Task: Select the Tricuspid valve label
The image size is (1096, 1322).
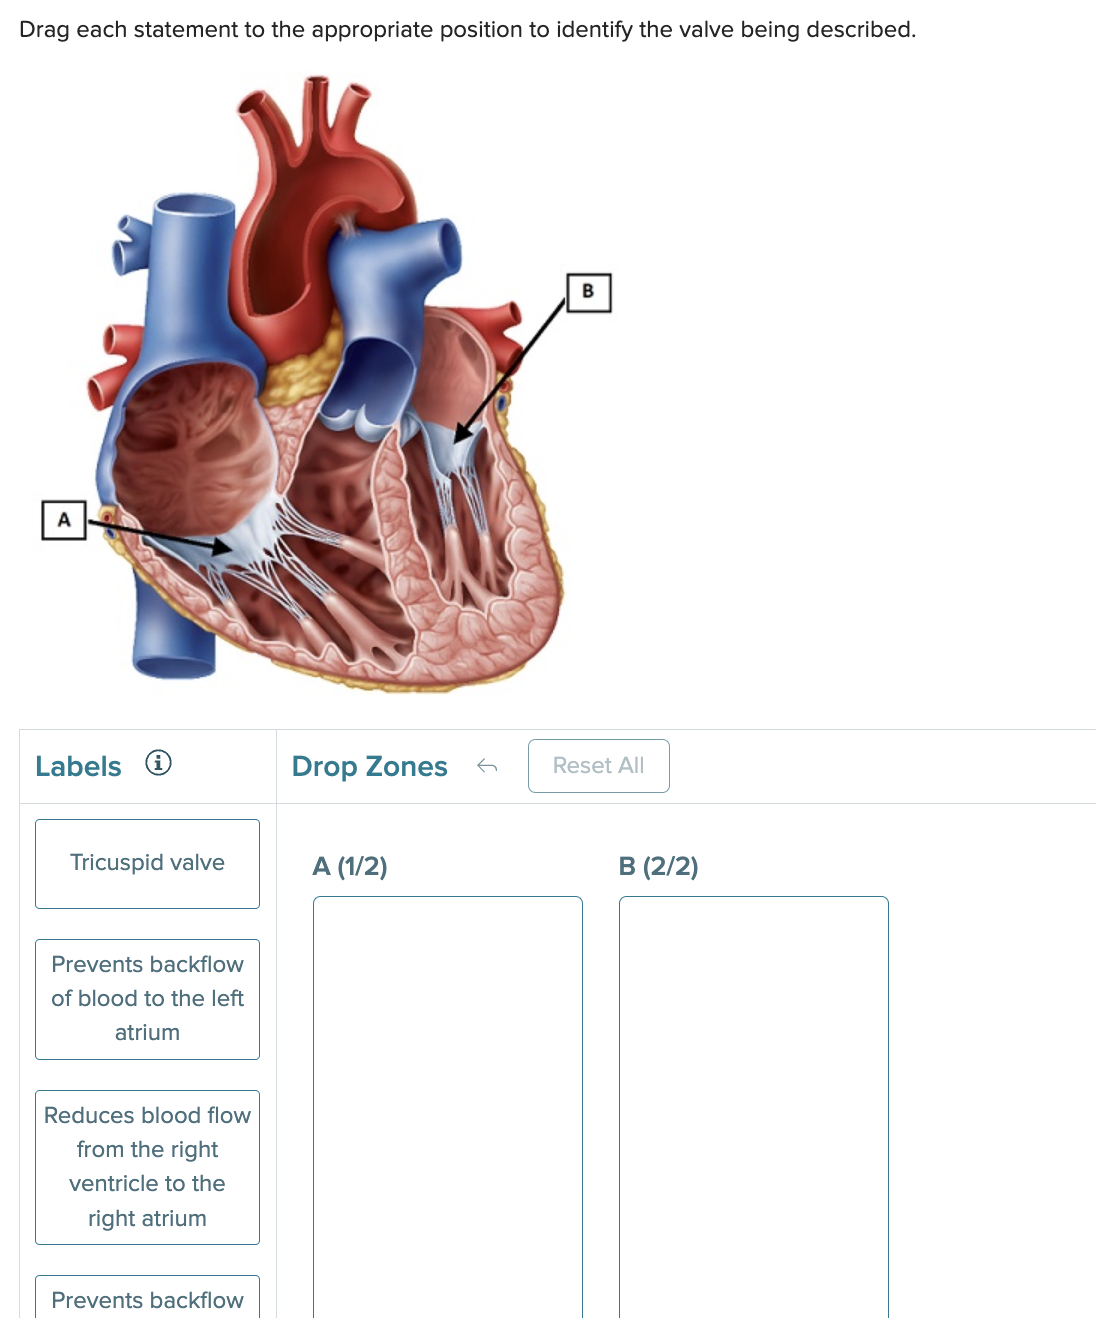Action: point(147,864)
